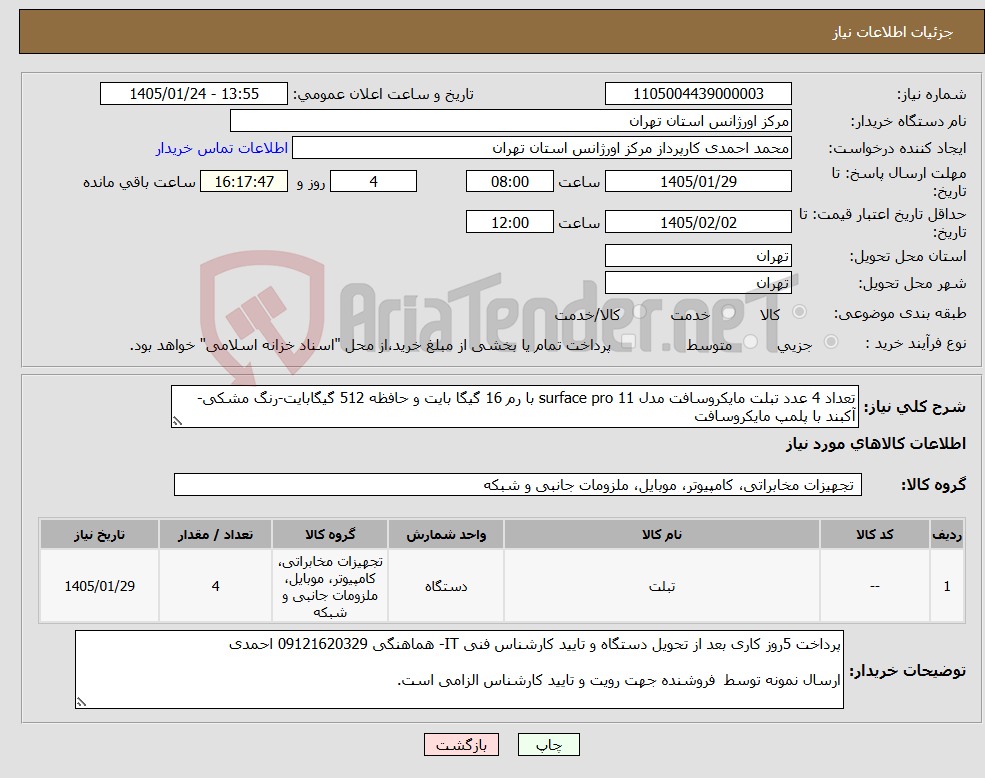Click the response deadline date 1405/01/29 field

(x=698, y=182)
